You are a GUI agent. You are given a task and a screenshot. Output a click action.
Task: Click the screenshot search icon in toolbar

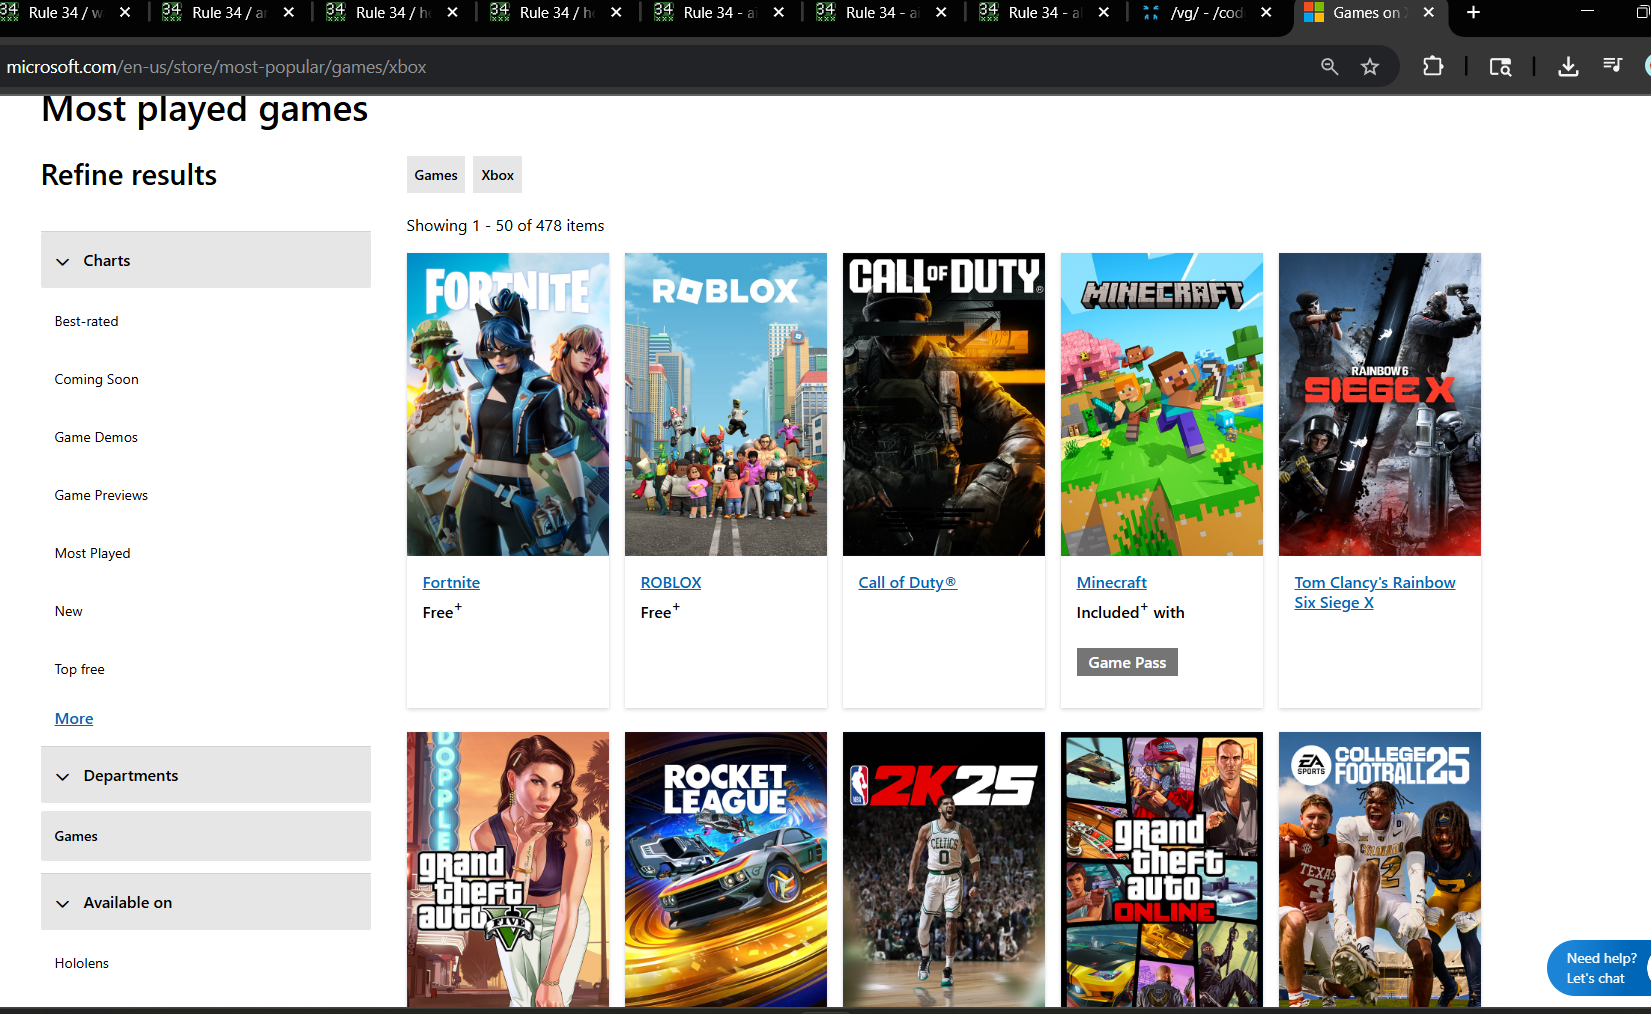[1500, 67]
